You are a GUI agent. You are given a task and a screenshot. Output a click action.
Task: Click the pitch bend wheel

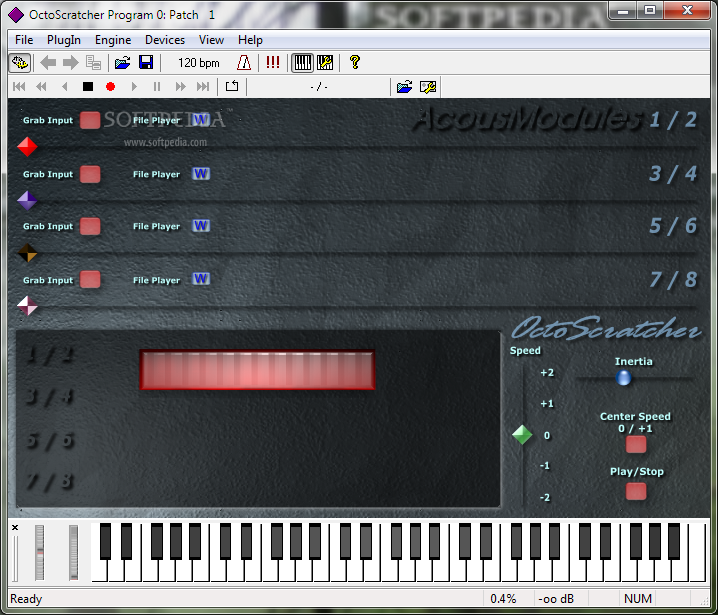40,553
